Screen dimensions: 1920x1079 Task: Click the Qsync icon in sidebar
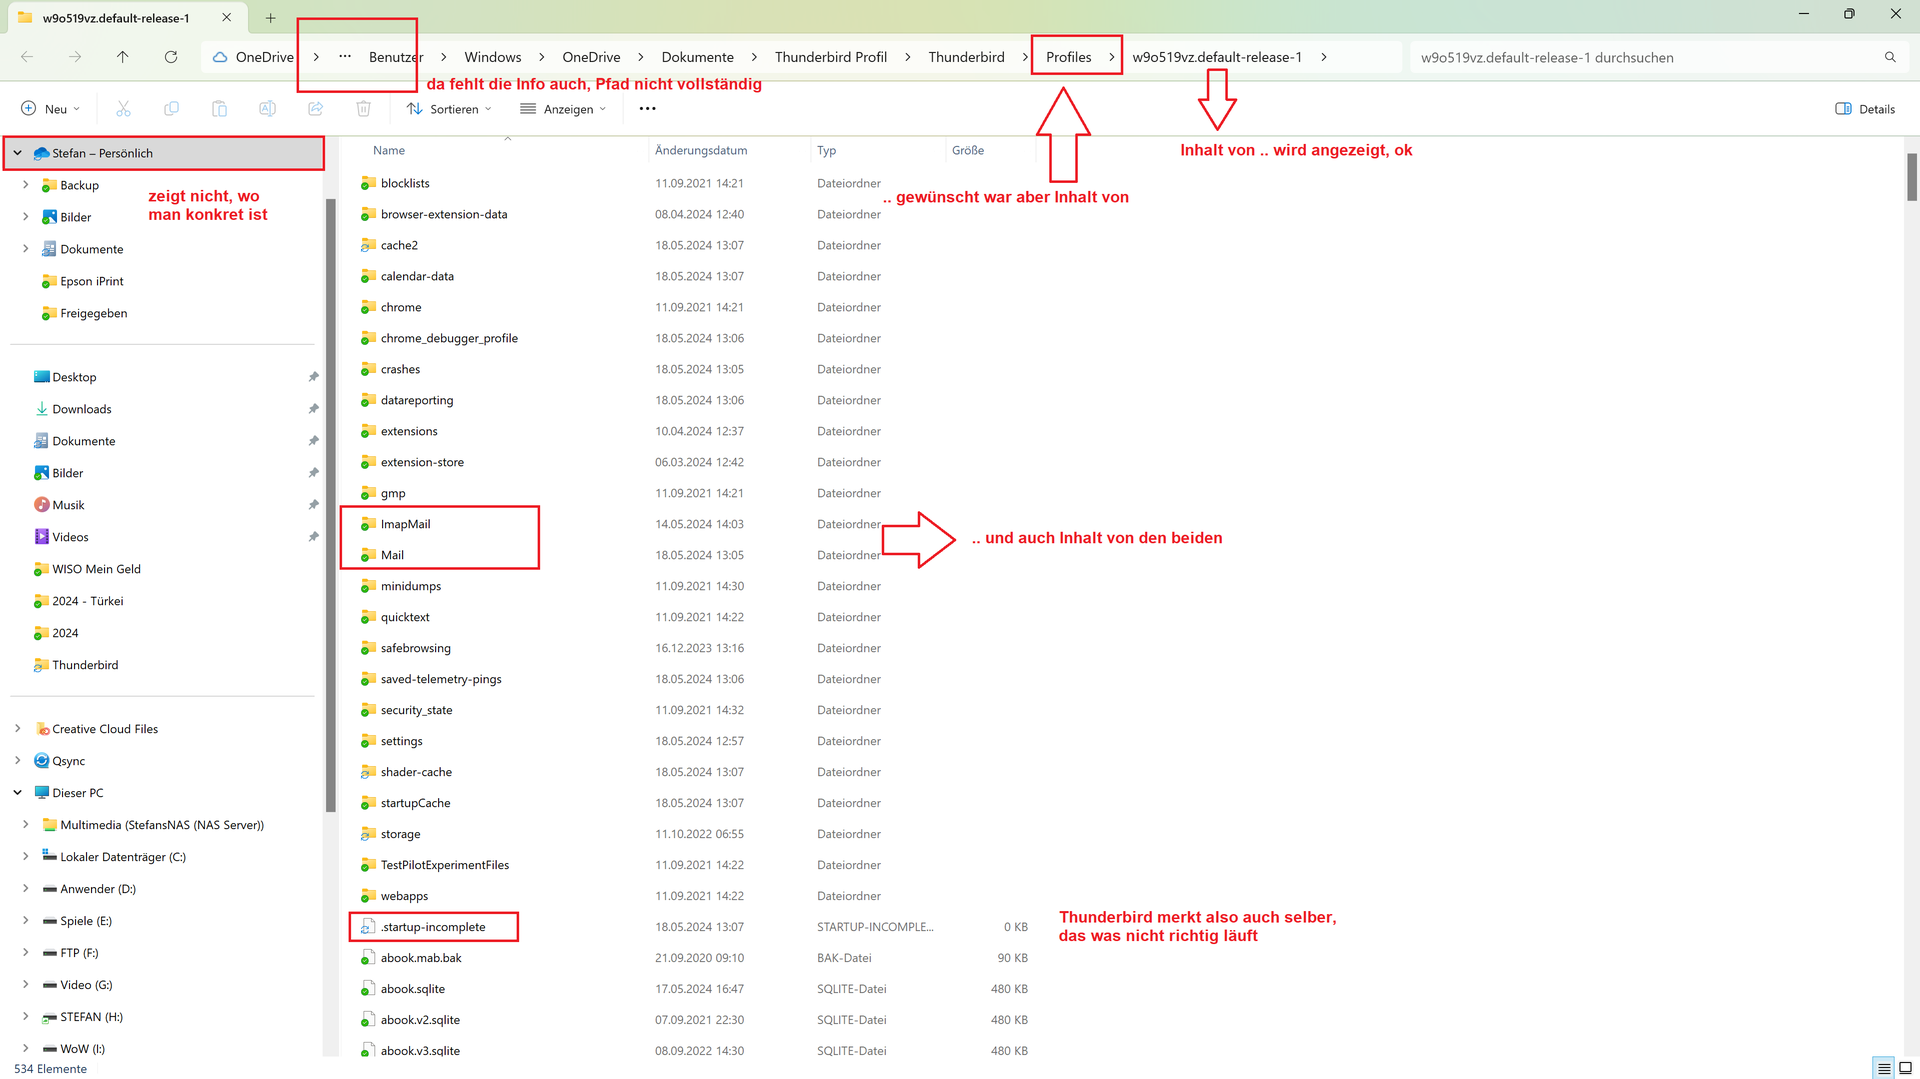click(41, 761)
